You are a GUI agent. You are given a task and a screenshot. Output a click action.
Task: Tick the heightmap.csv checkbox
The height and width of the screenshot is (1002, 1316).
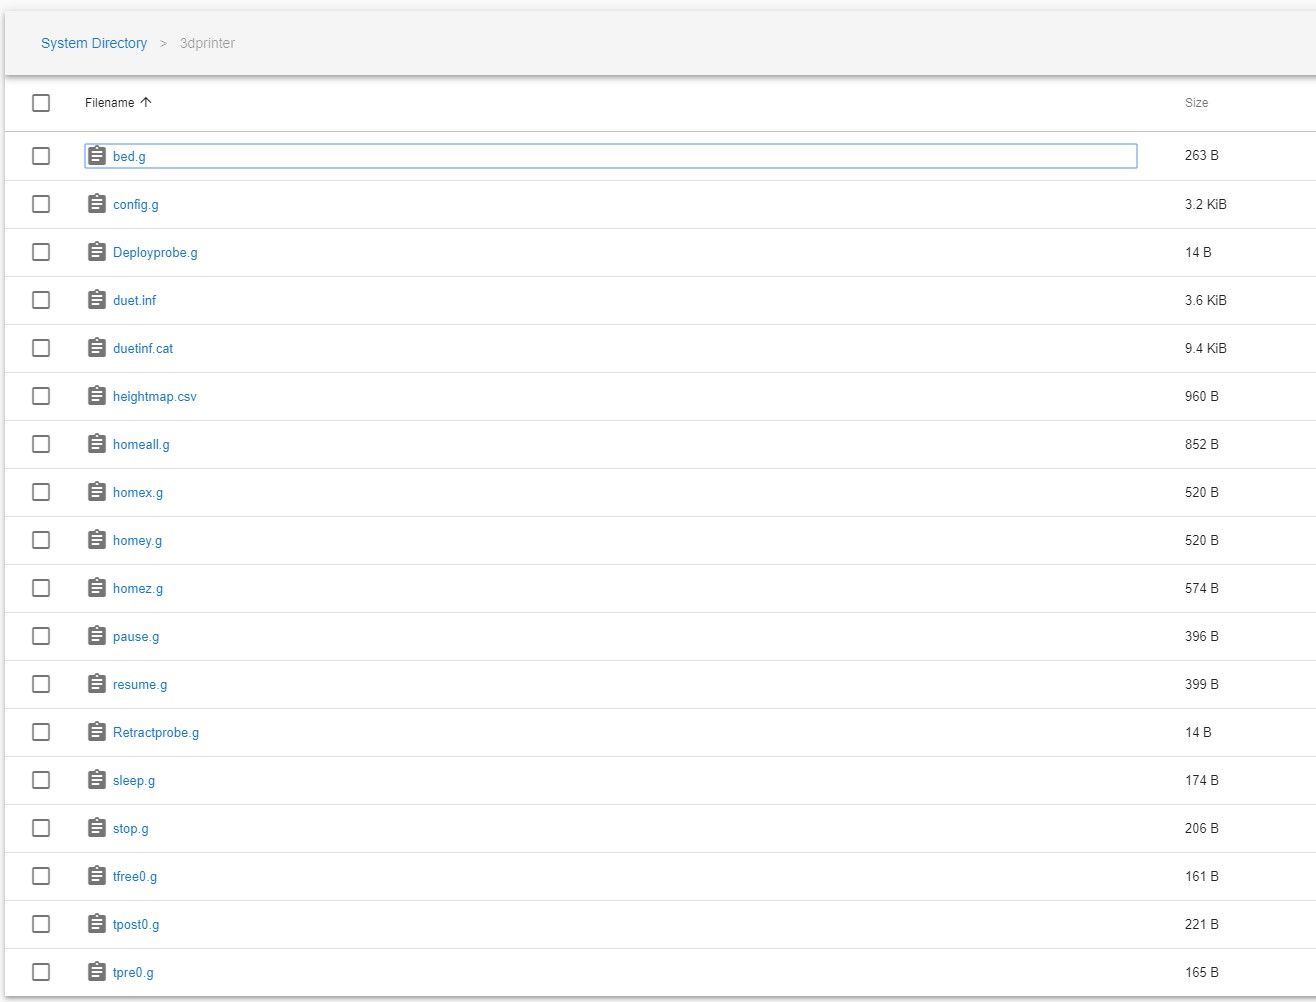[x=41, y=396]
